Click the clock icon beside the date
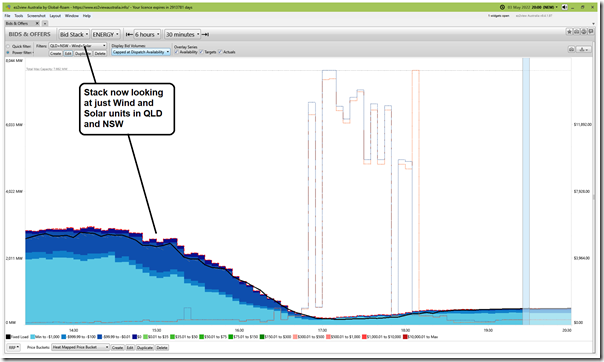Viewport: 604px width, 362px height. (x=502, y=7)
